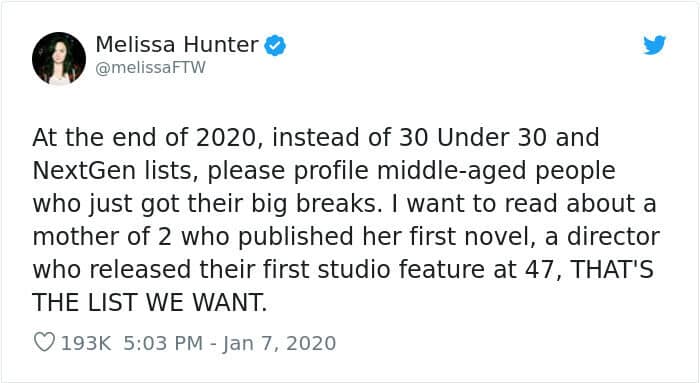Viewport: 700px width, 383px height.
Task: Open the 5:03 PM timestamp link
Action: 162,343
